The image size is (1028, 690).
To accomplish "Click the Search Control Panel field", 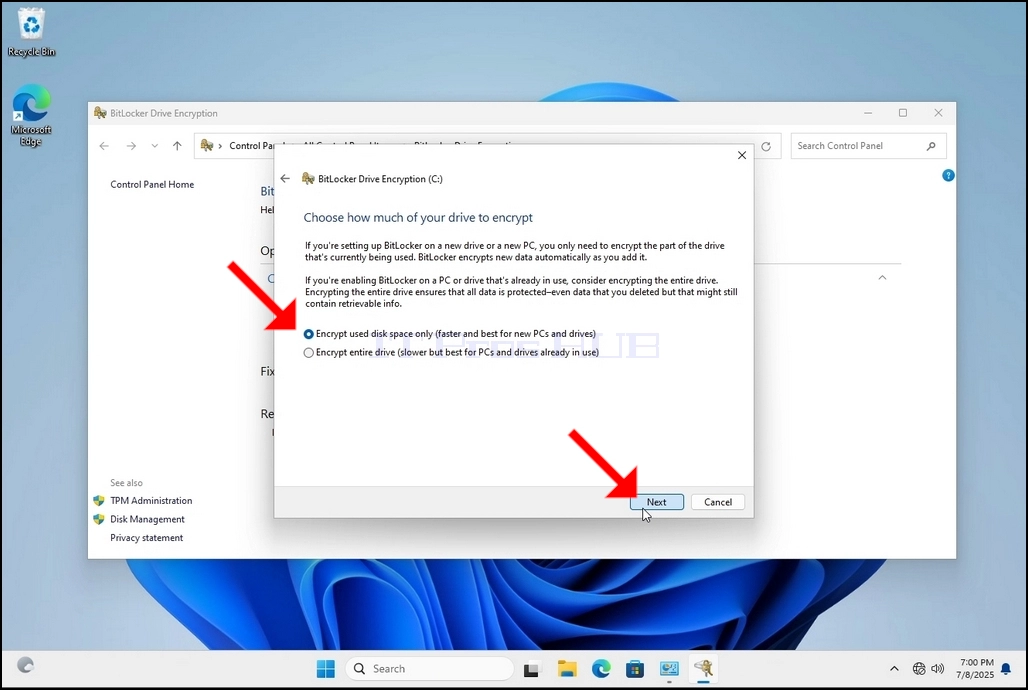I will click(868, 146).
